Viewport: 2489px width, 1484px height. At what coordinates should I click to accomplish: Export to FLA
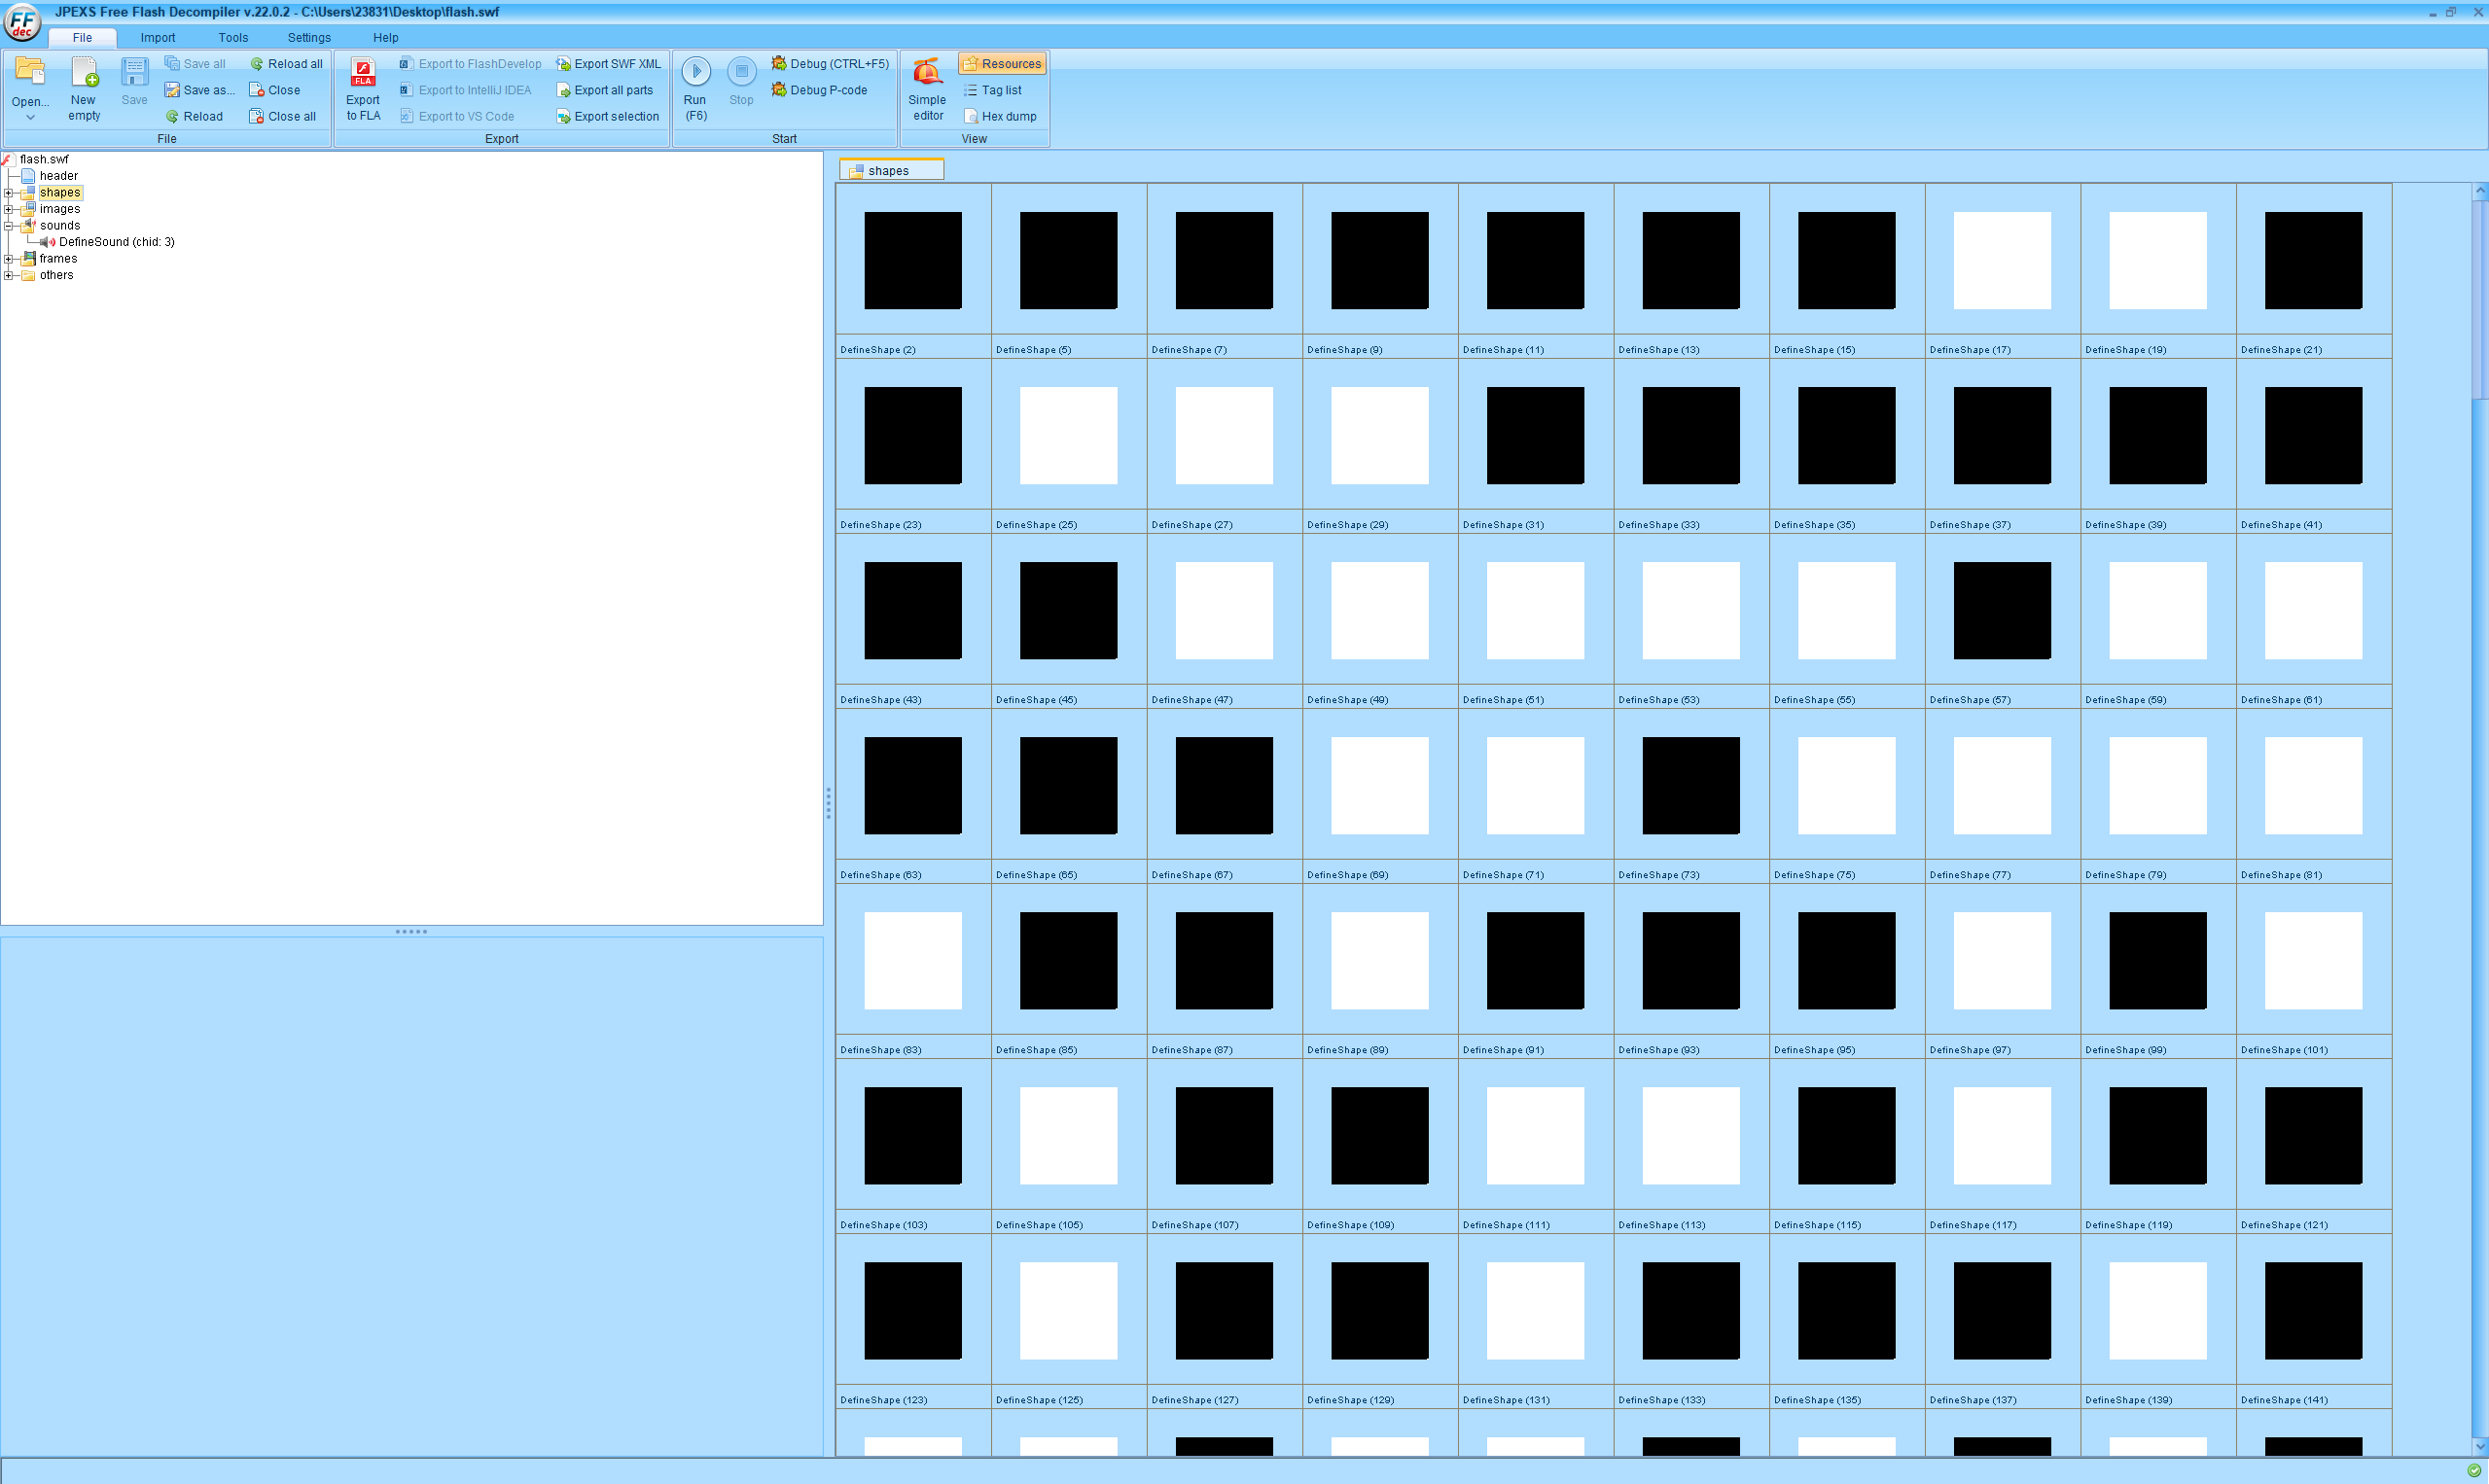363,88
